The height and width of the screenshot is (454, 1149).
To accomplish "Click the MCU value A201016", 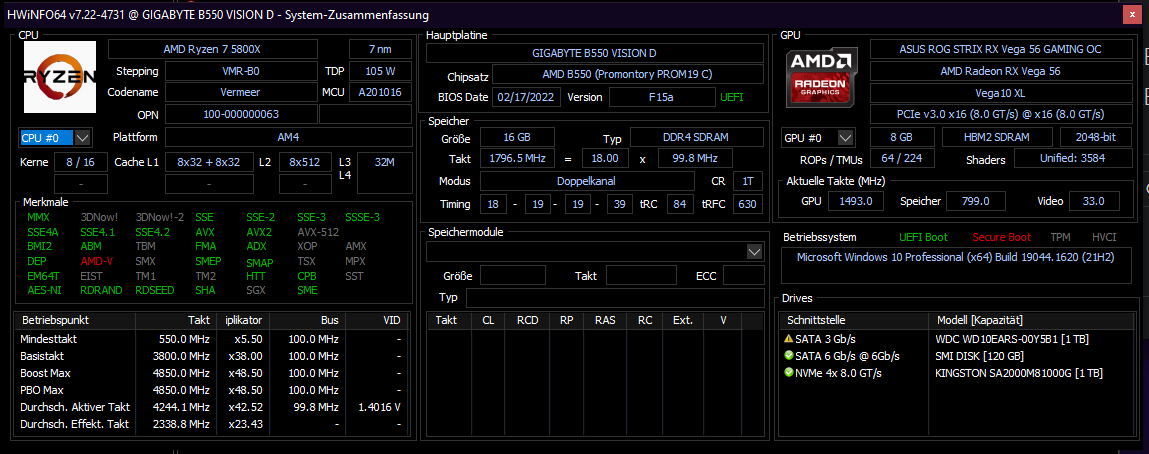I will point(380,92).
